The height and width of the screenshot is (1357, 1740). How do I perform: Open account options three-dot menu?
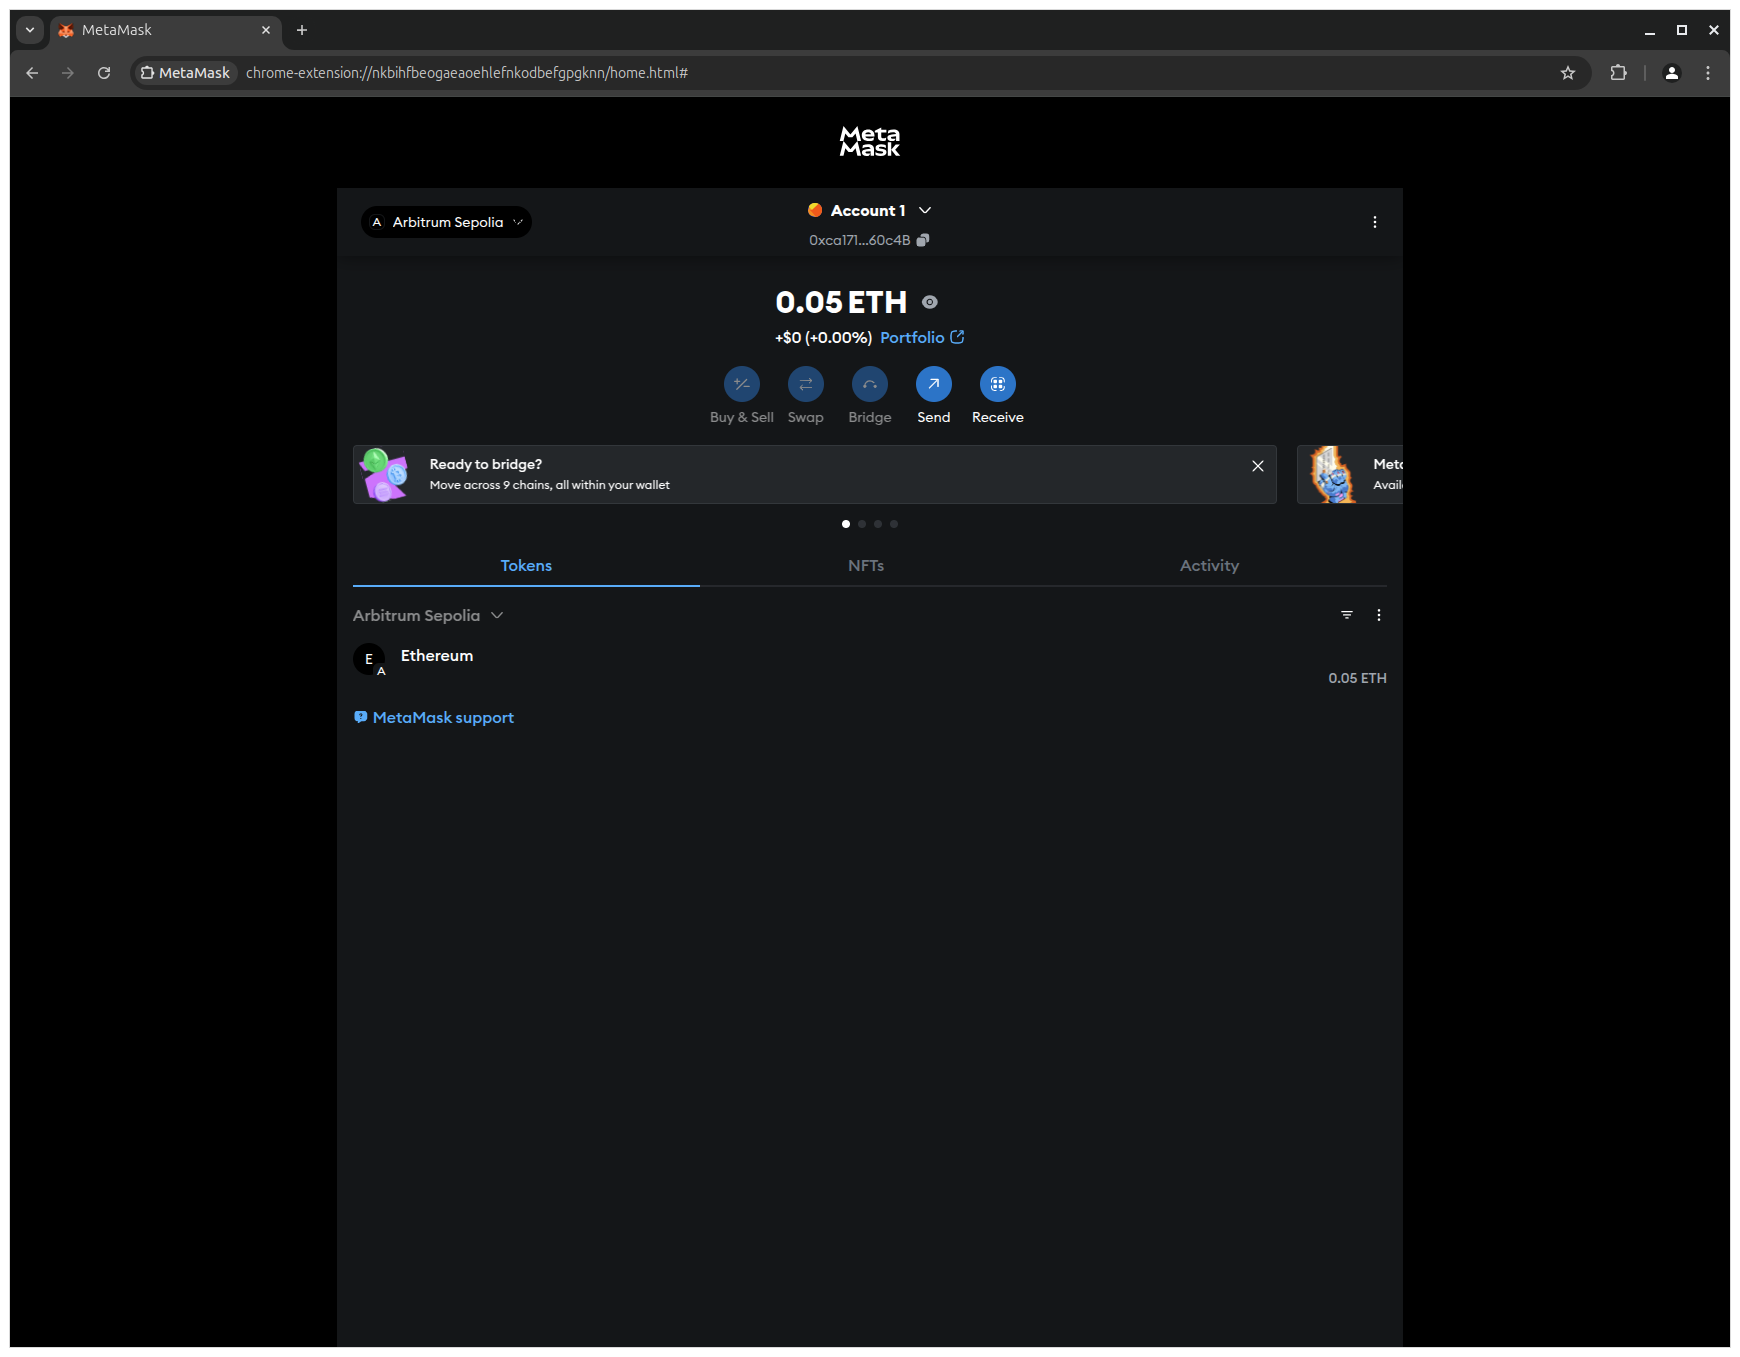(x=1375, y=222)
